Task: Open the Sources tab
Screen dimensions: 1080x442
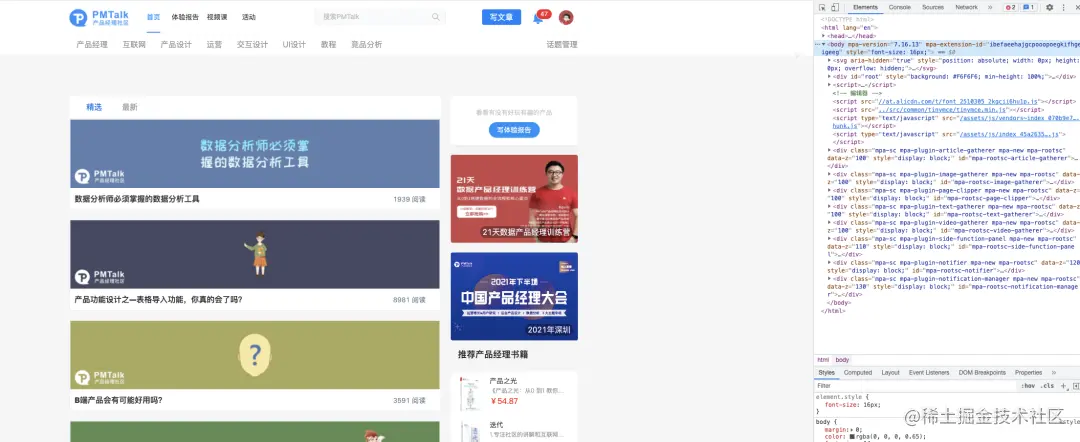Action: pos(933,8)
